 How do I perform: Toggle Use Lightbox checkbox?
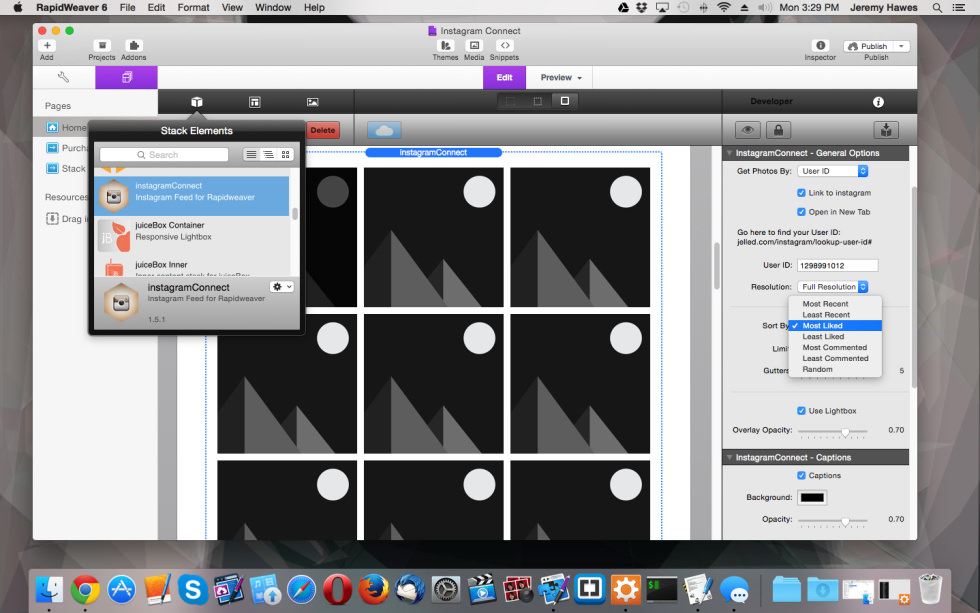coord(801,411)
